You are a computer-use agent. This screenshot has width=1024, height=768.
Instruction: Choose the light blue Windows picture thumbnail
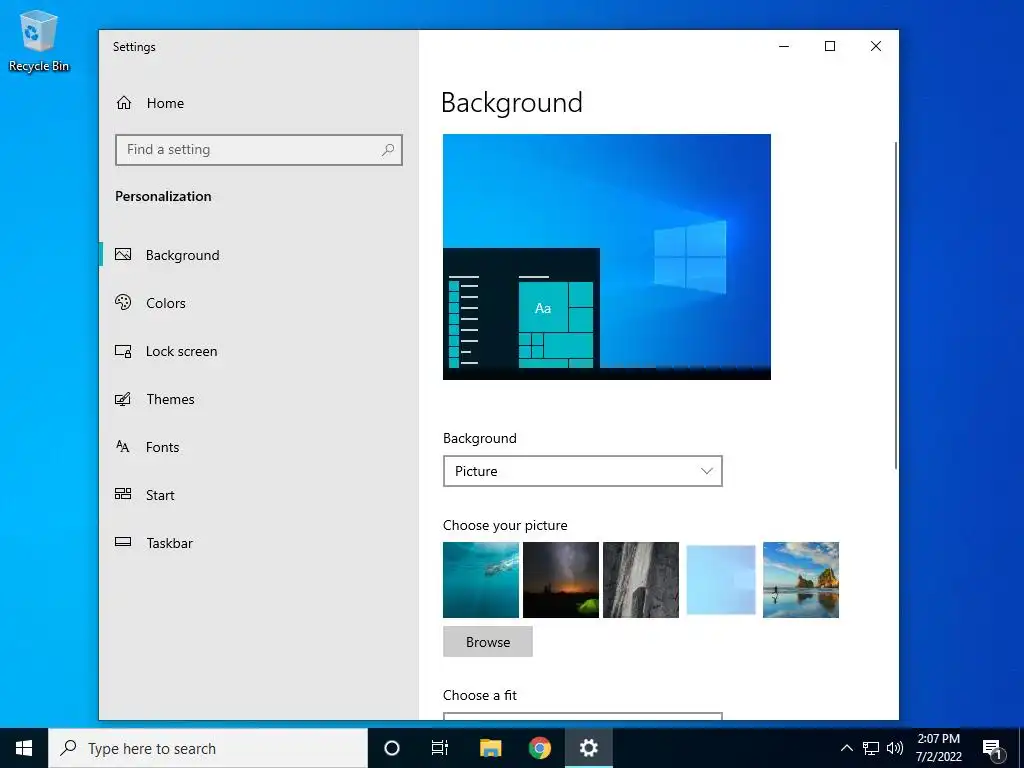point(721,580)
